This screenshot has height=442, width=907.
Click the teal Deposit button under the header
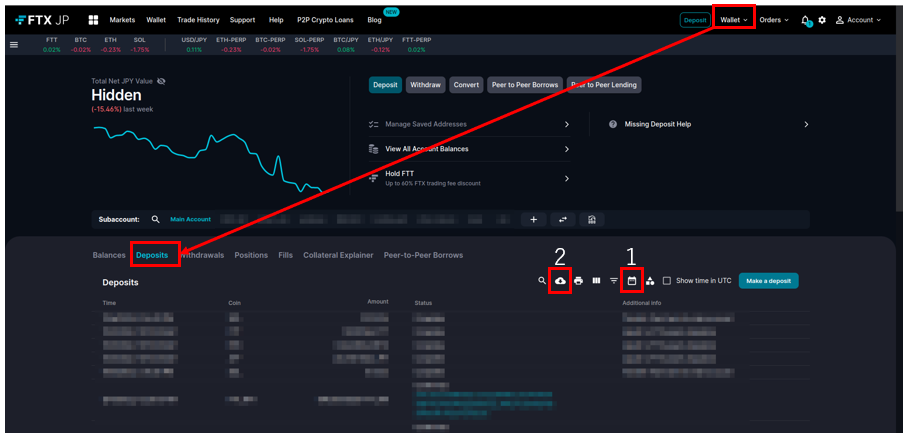pyautogui.click(x=385, y=85)
